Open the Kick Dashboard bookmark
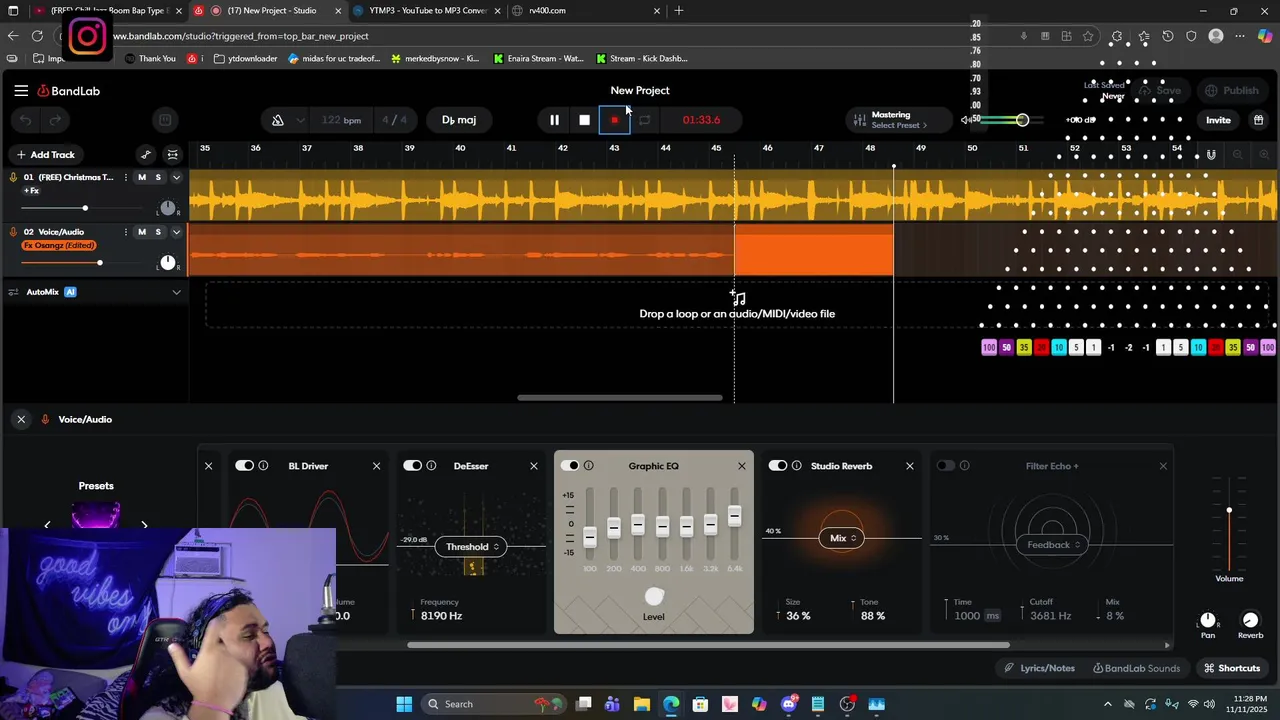1280x720 pixels. pyautogui.click(x=641, y=59)
